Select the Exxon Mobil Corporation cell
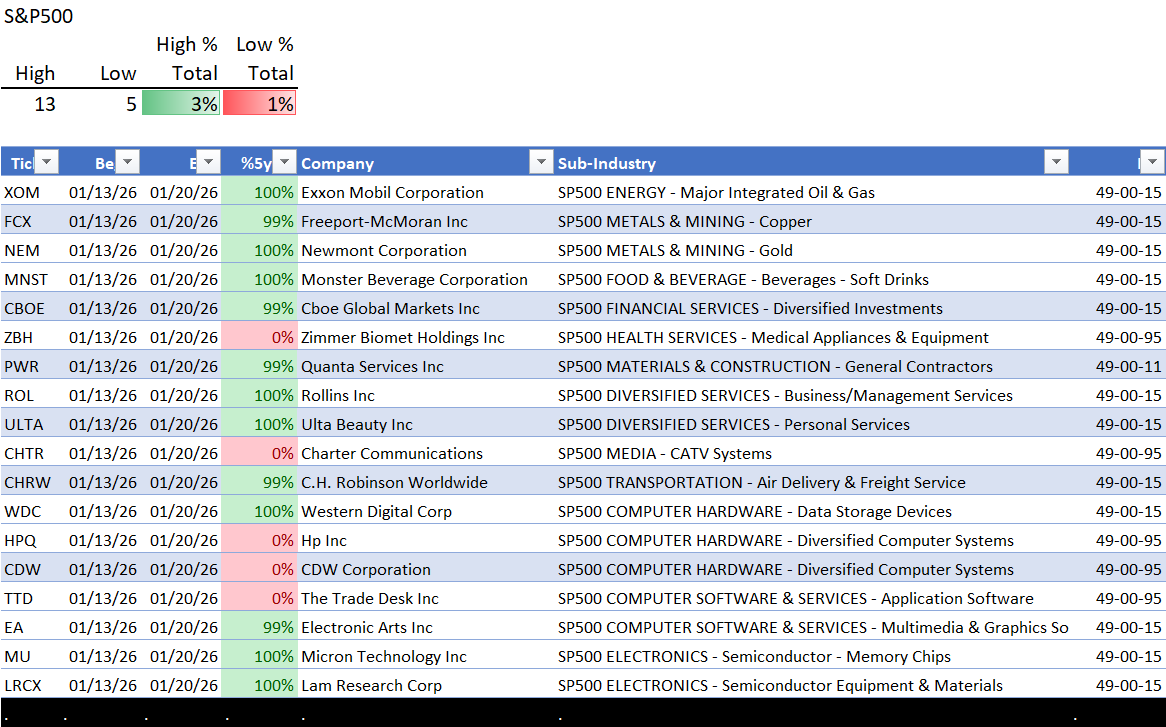The image size is (1166, 727). coord(392,192)
